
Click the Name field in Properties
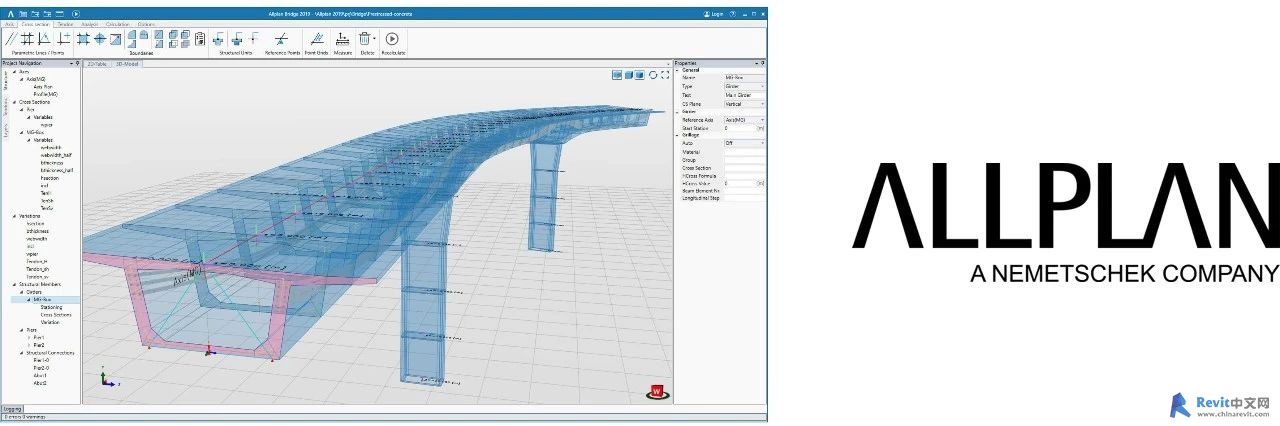[x=745, y=77]
